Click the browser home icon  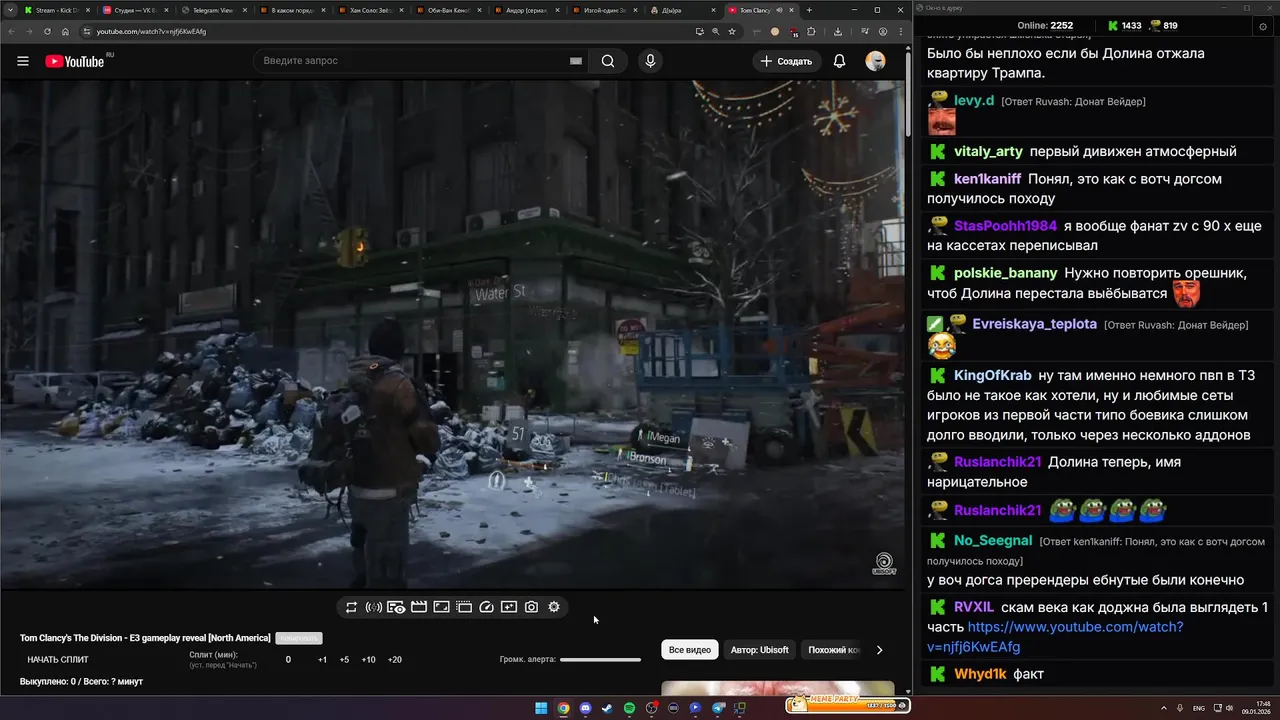(66, 31)
